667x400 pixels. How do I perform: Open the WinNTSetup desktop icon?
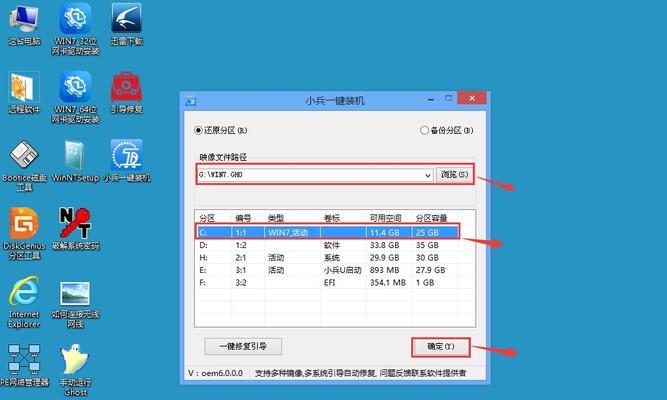75,161
